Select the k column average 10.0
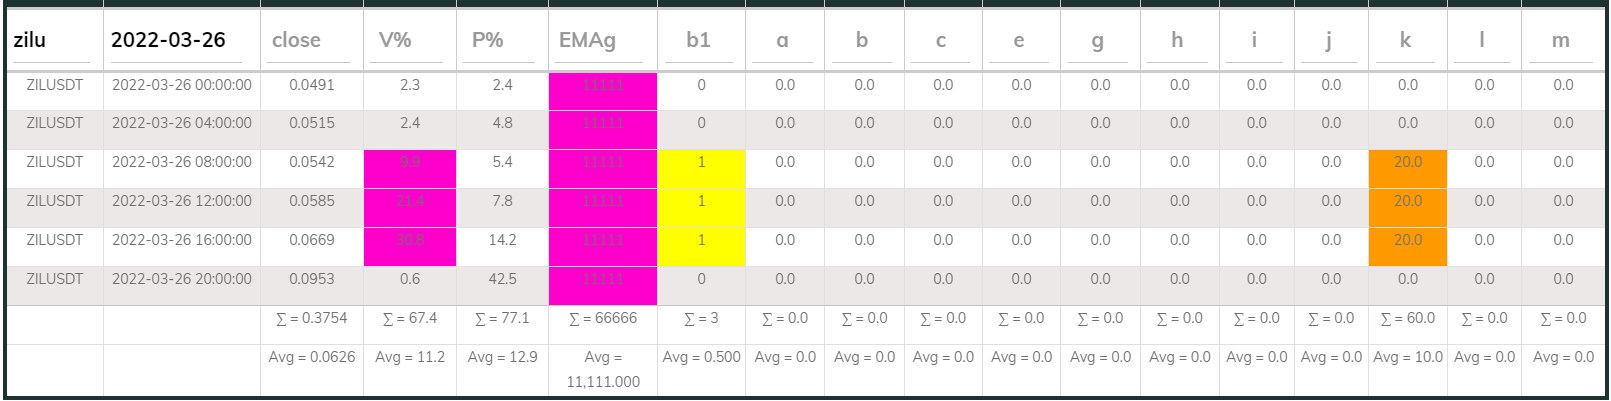 (1408, 358)
